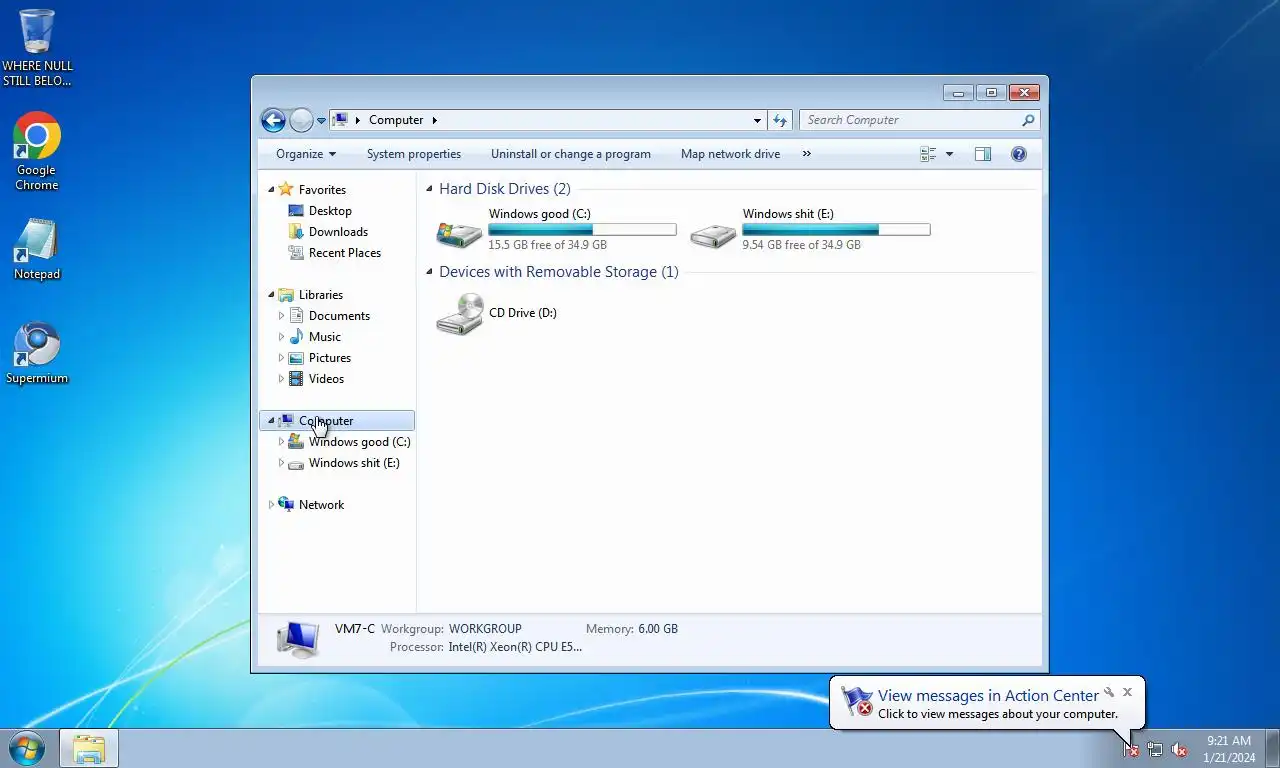Screen dimensions: 1280x768
Task: Select Windows shit (E:) in navigation pane
Action: click(x=354, y=463)
